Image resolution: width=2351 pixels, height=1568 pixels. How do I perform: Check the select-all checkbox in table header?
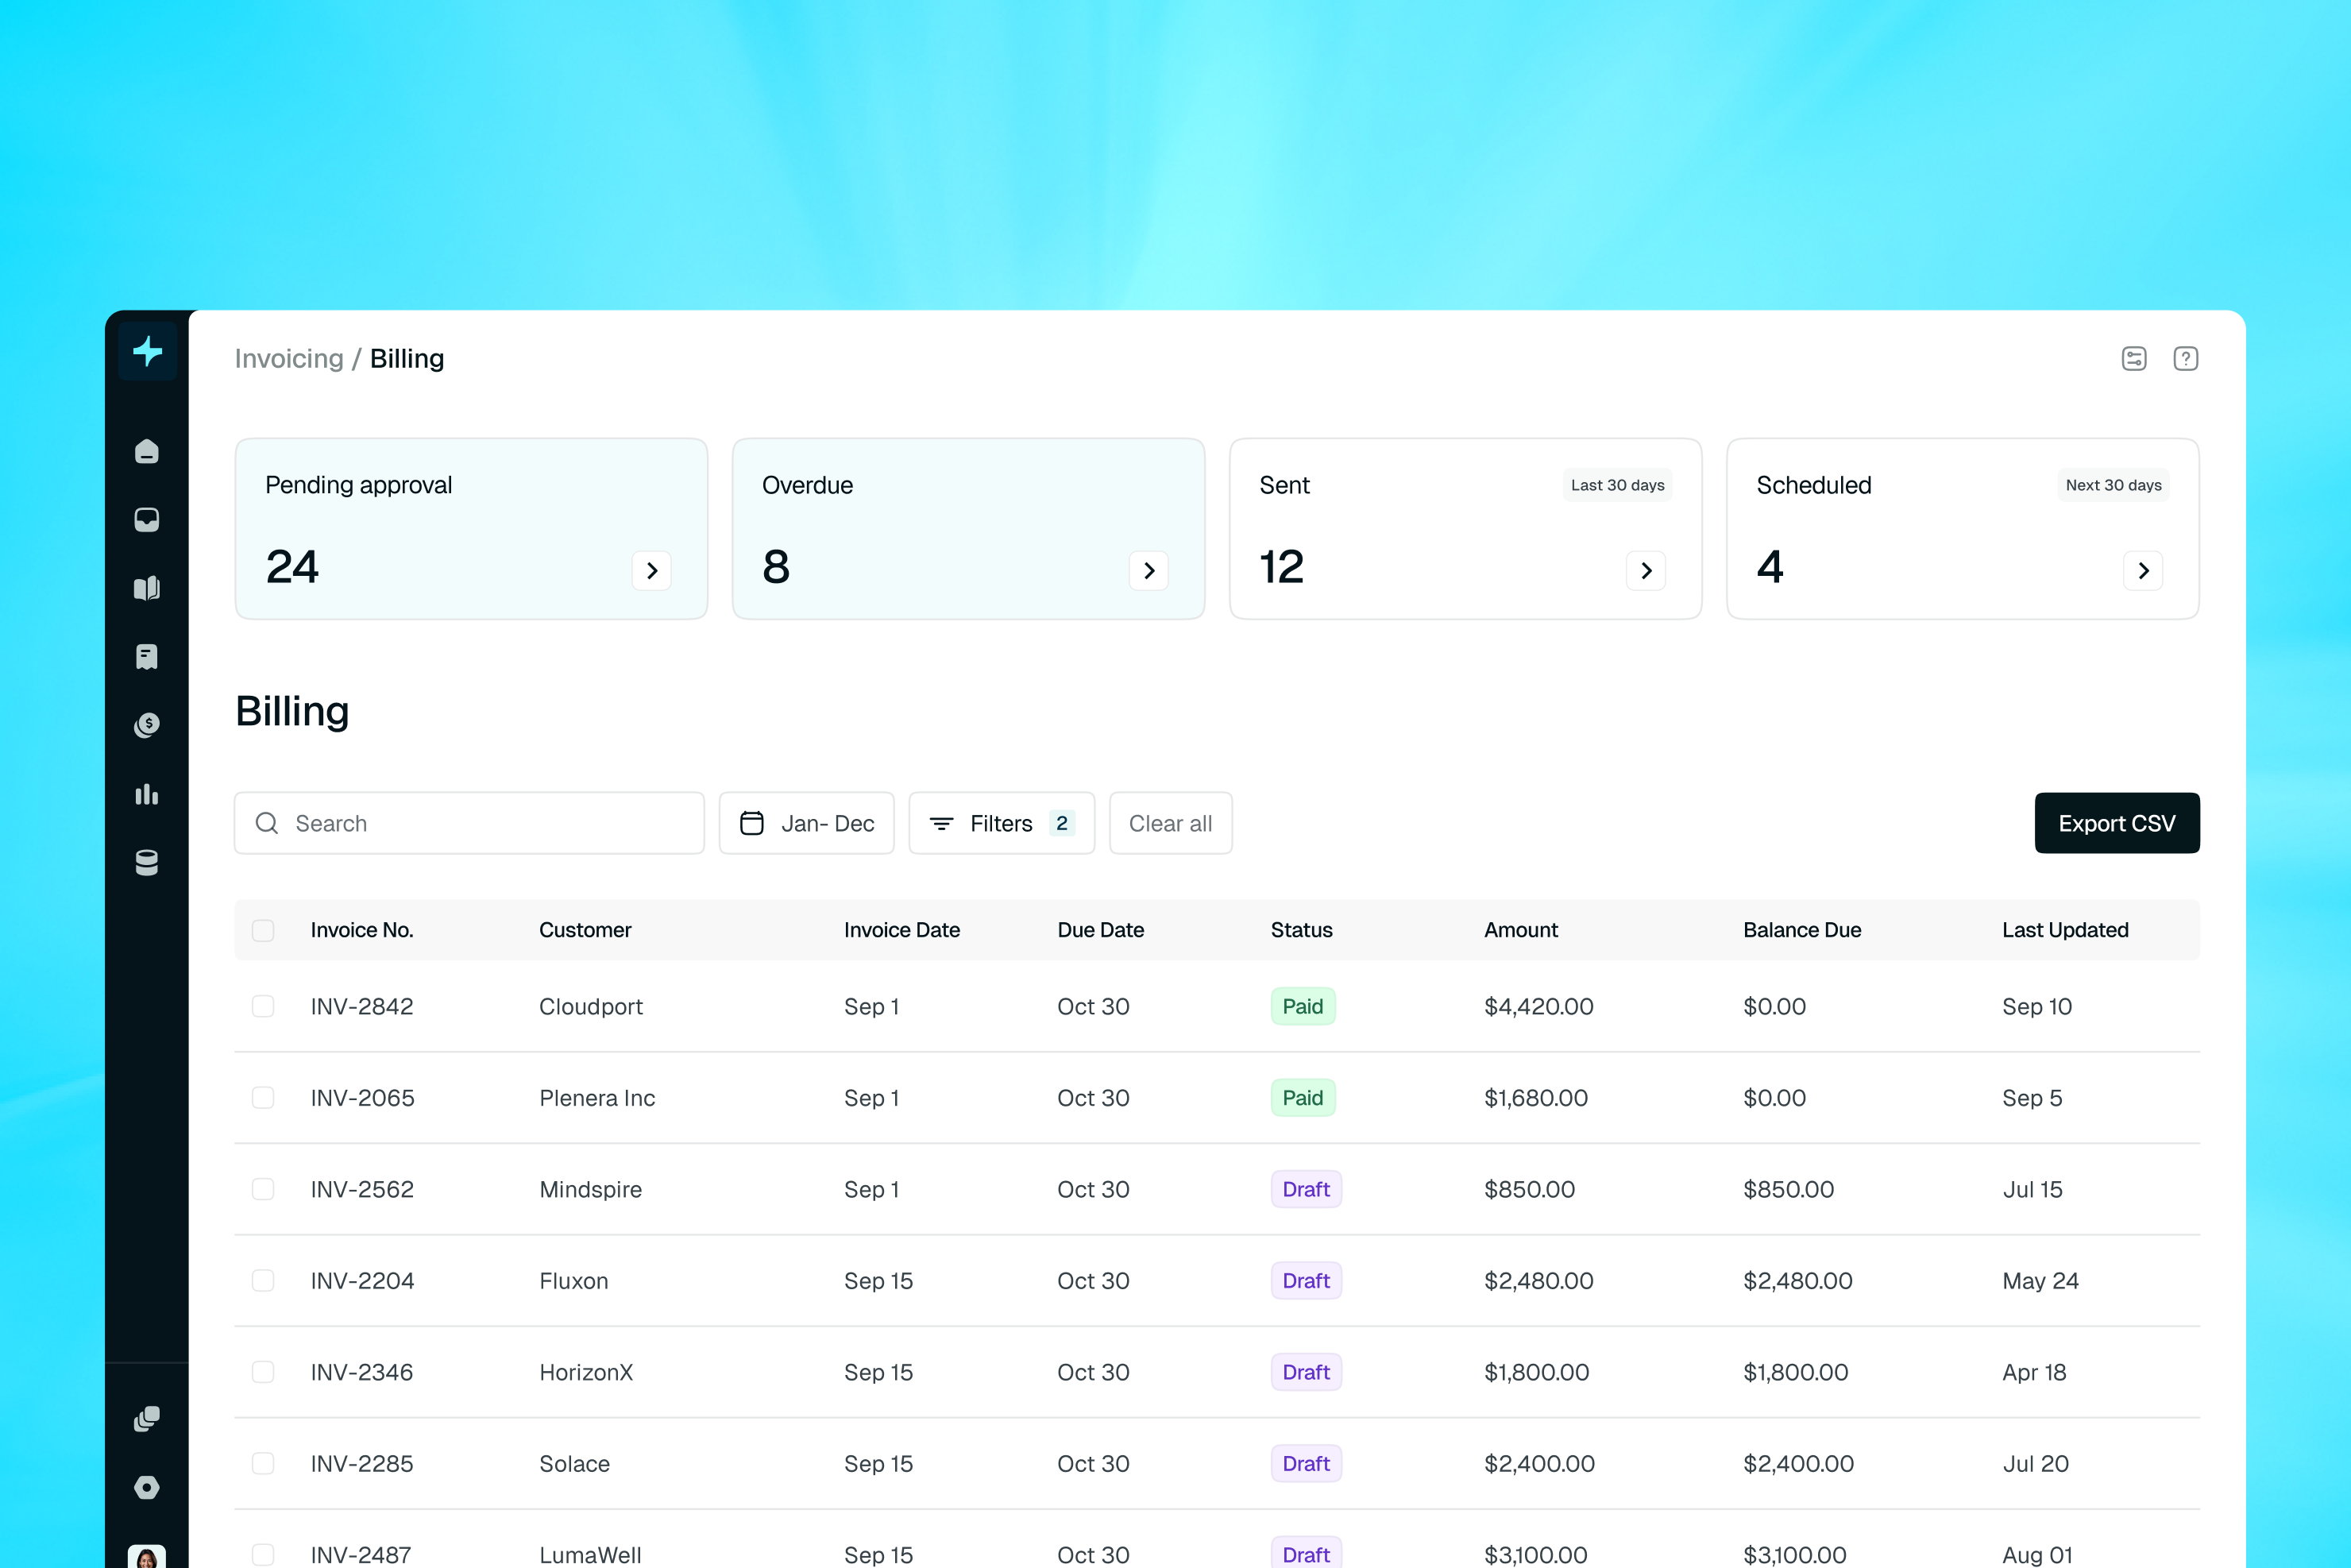click(x=264, y=930)
